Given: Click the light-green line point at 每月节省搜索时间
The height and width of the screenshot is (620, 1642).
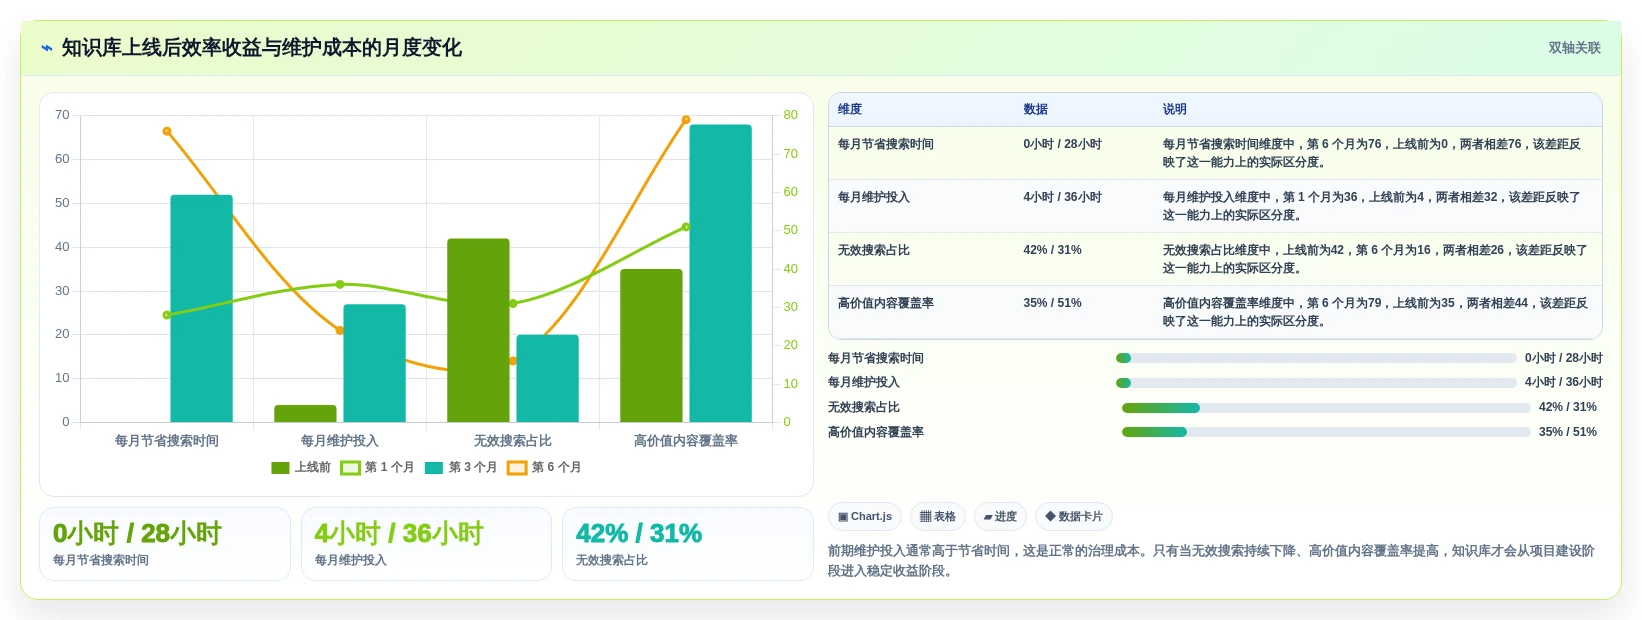Looking at the screenshot, I should 167,315.
